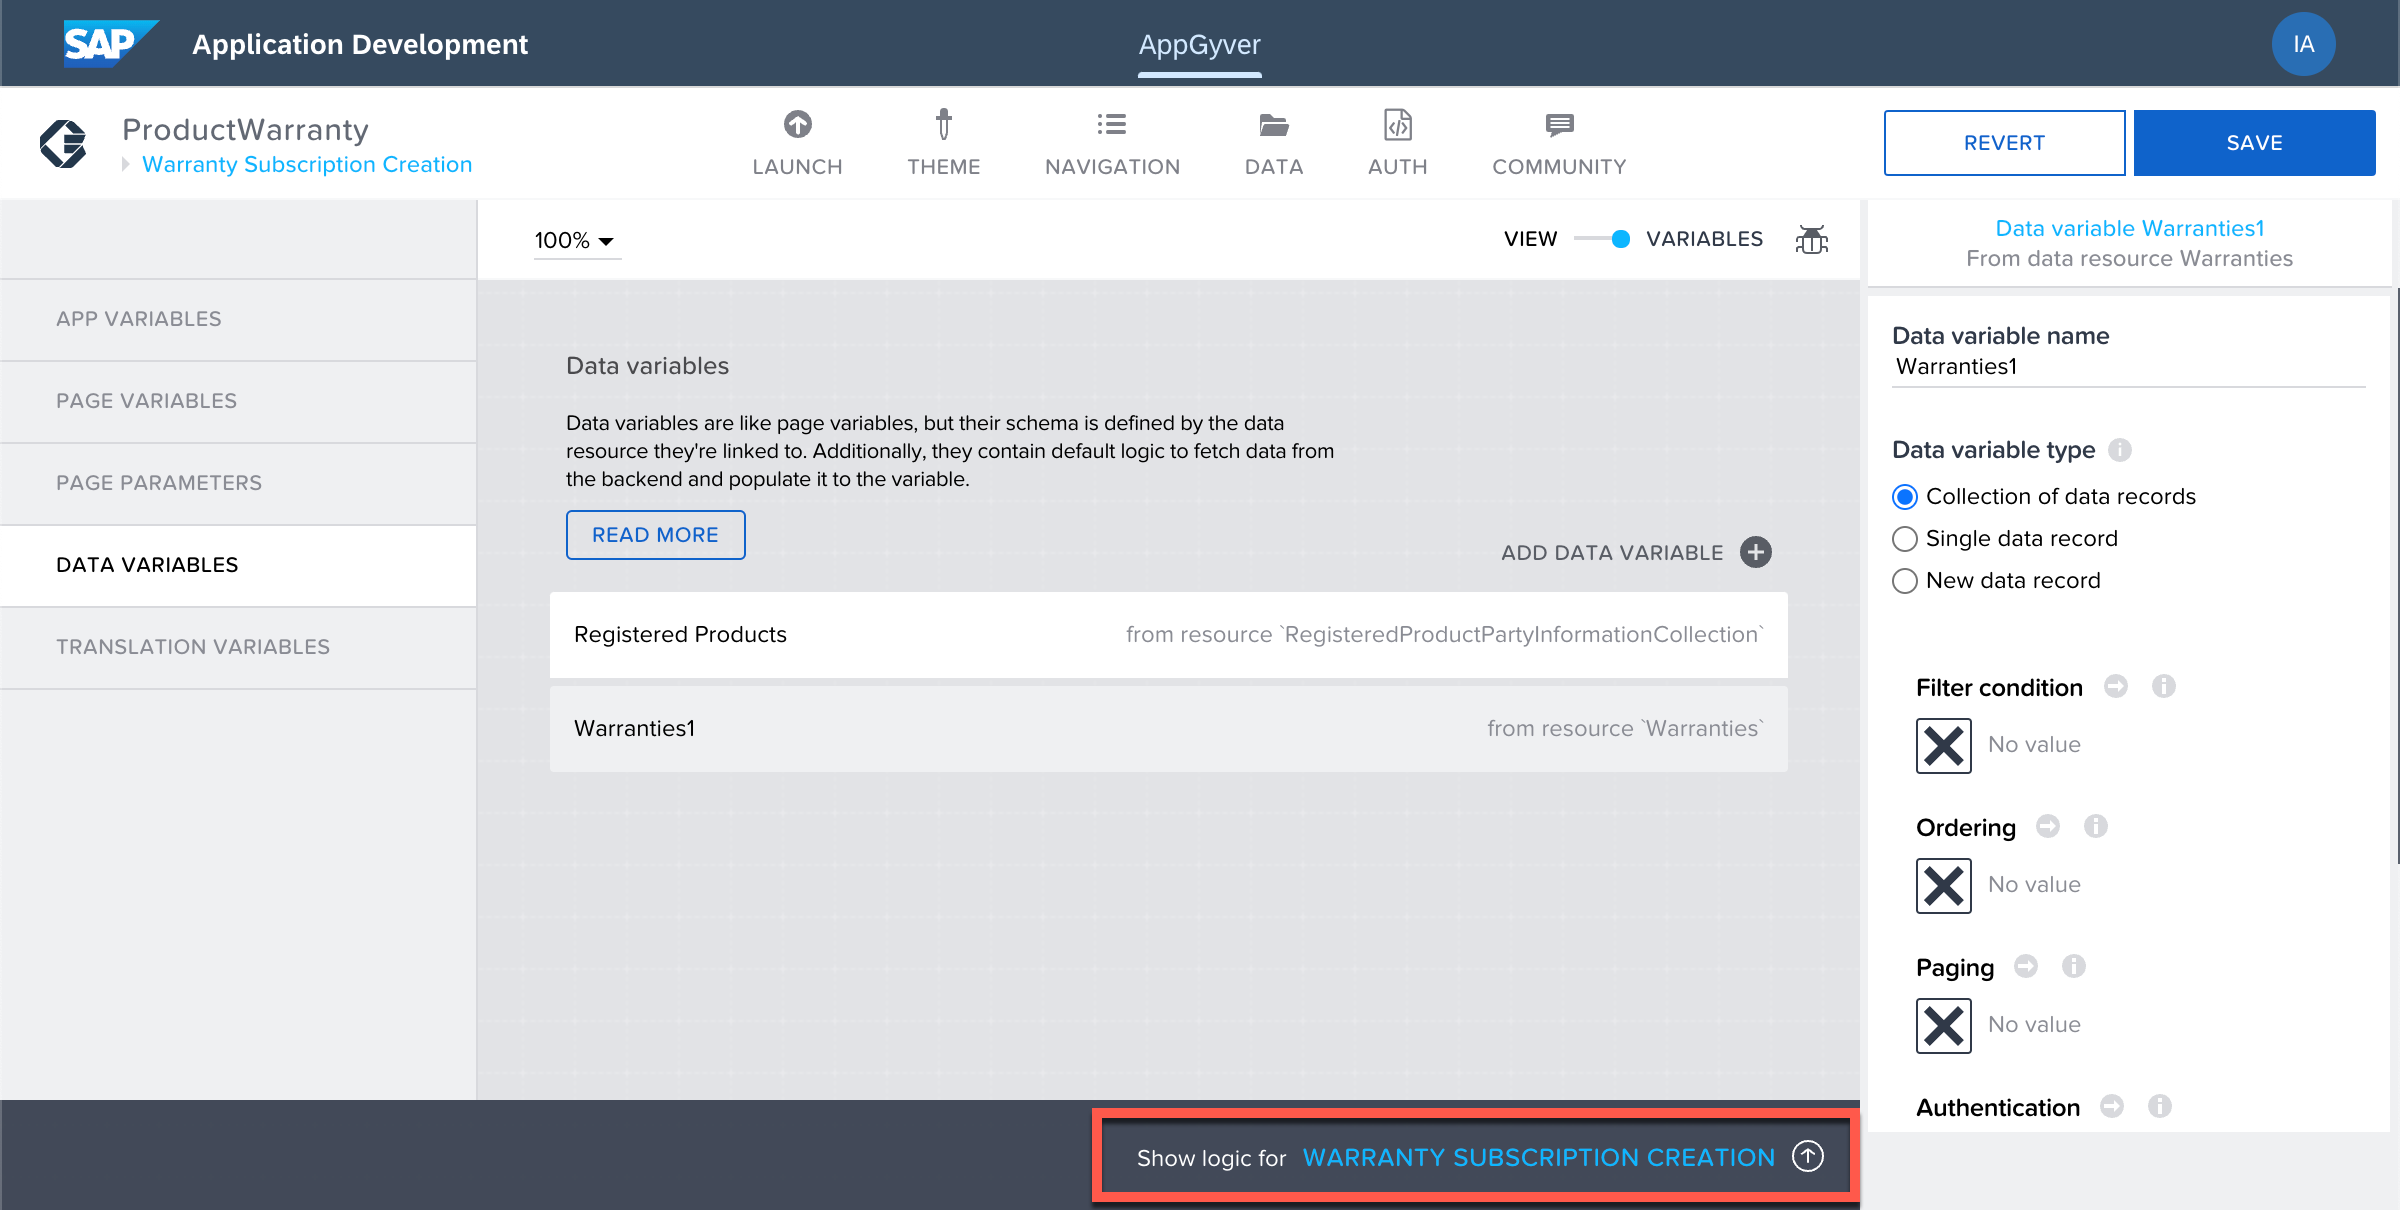The width and height of the screenshot is (2400, 1210).
Task: Click the READ MORE button
Action: [652, 534]
